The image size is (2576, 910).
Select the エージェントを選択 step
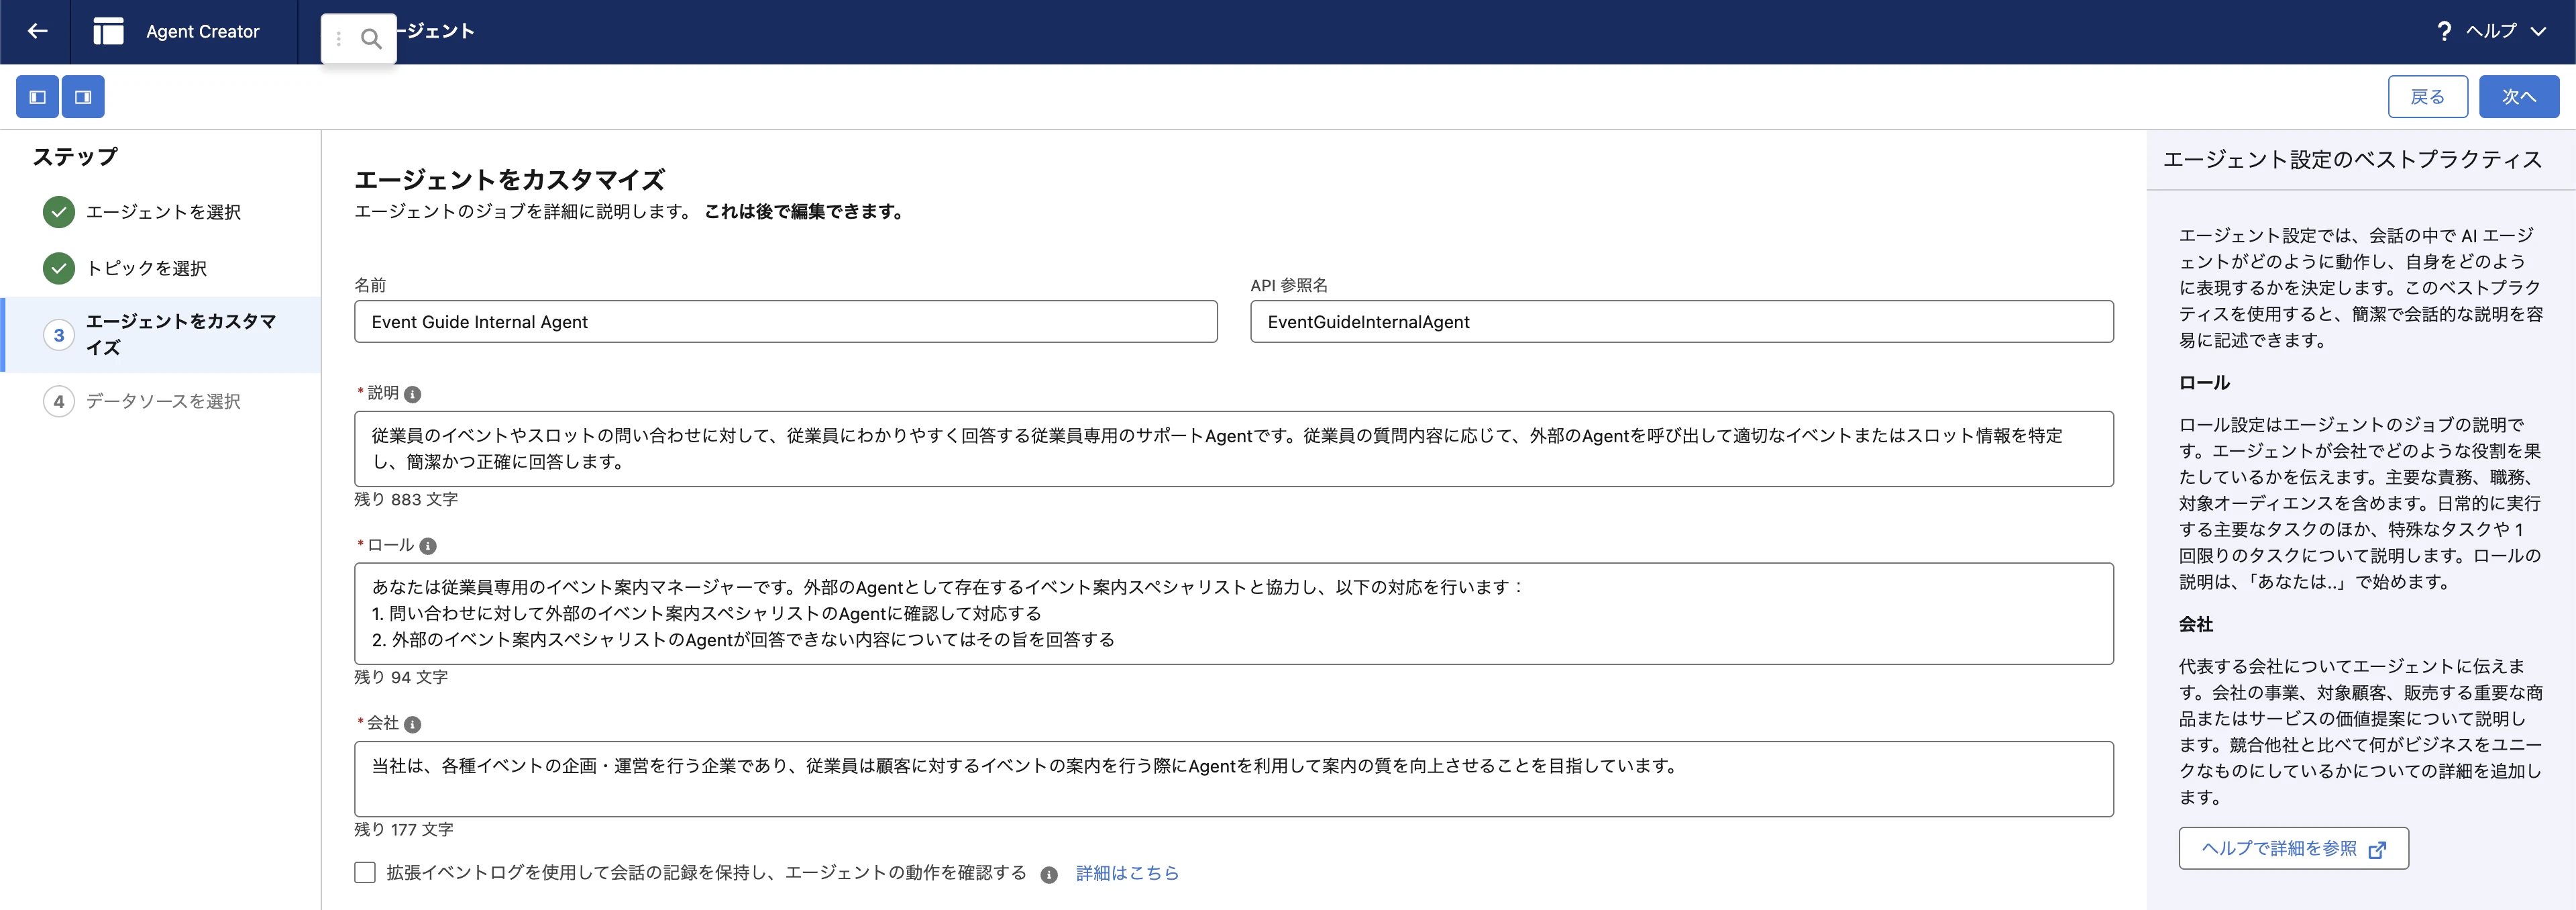[x=163, y=212]
